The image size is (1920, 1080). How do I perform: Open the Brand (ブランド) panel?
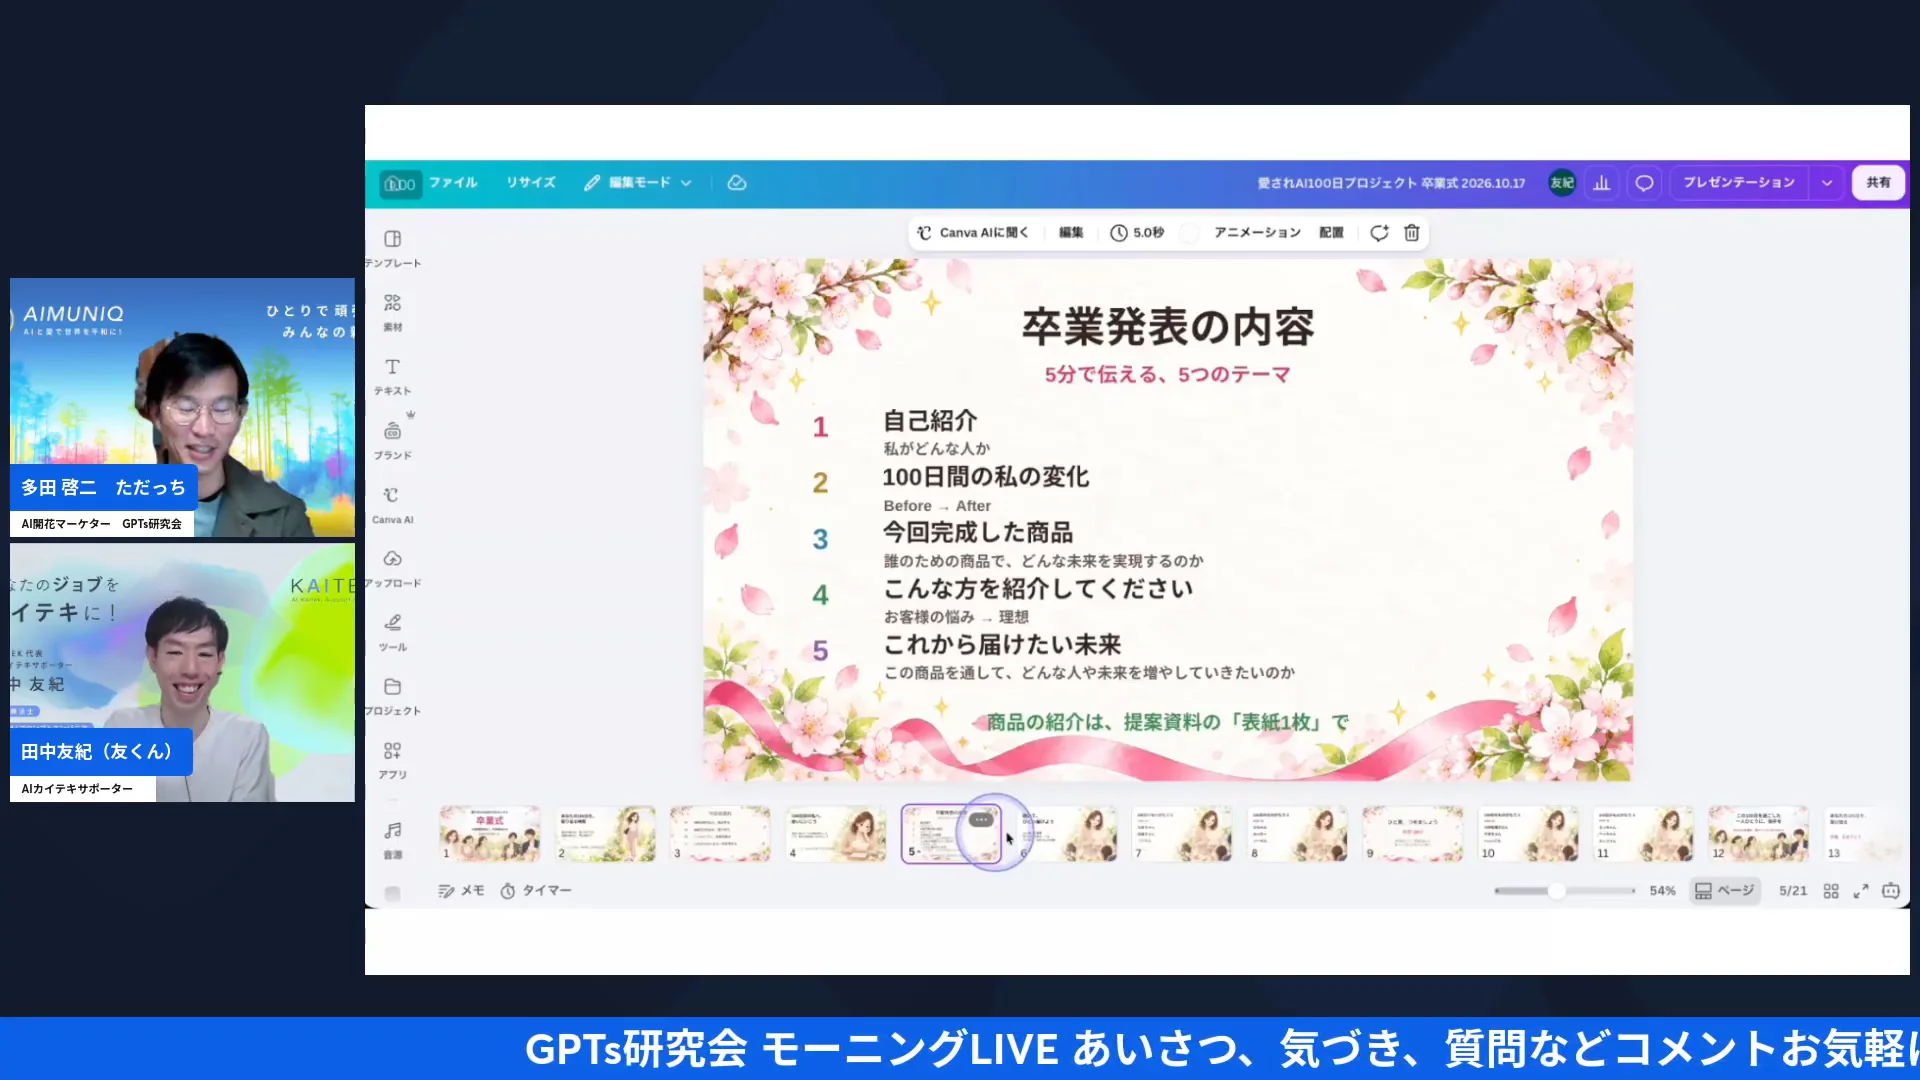(x=392, y=440)
